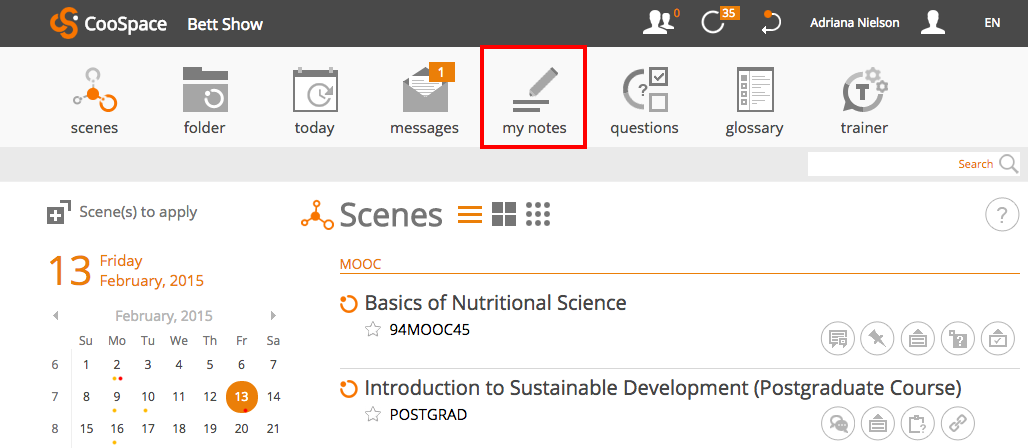Star the POSTGRAD course as favorite
Screen dimensions: 1028x448
tap(373, 414)
